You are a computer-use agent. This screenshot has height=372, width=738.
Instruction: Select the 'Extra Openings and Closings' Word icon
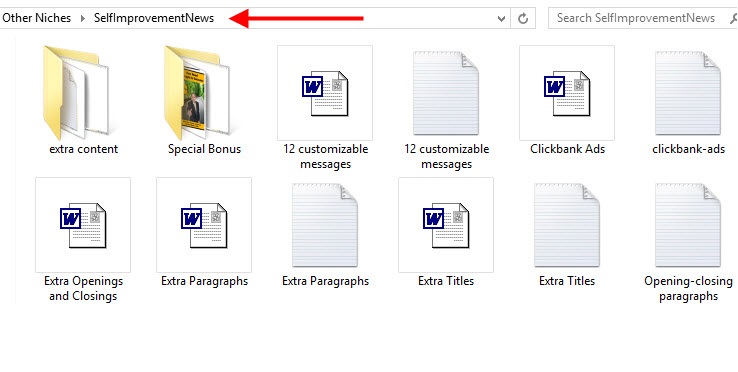click(x=83, y=225)
